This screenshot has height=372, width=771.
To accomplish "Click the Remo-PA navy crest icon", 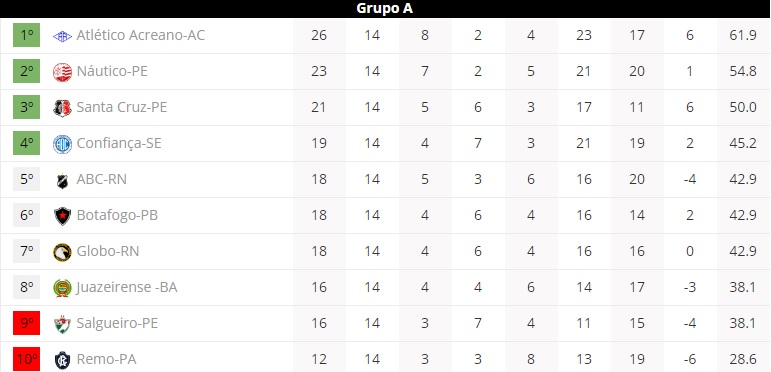I will 62,360.
